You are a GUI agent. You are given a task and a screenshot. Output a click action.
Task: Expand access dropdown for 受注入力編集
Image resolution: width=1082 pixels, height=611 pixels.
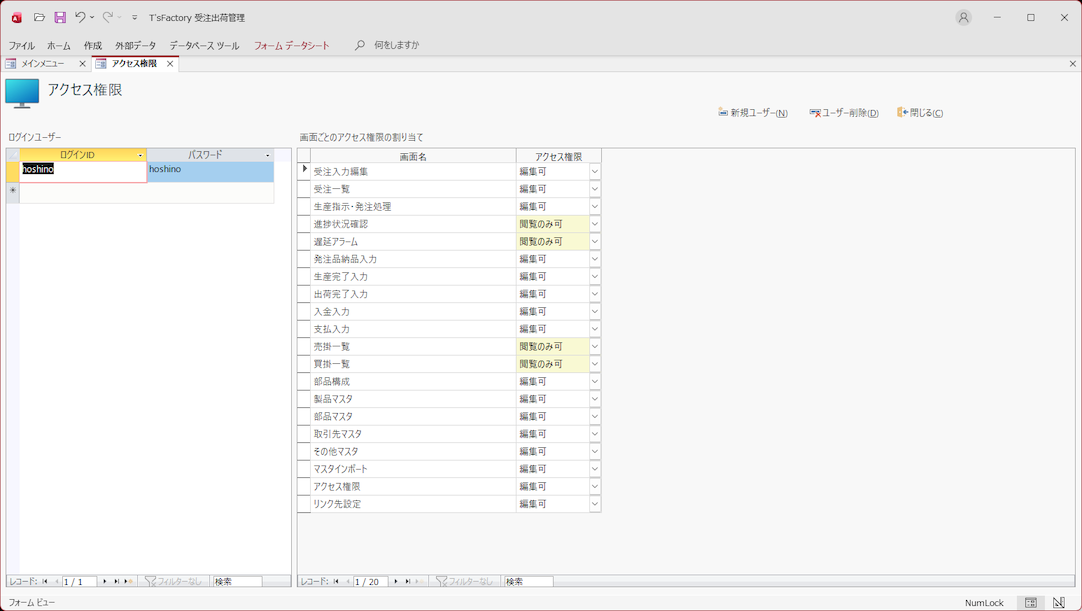594,172
